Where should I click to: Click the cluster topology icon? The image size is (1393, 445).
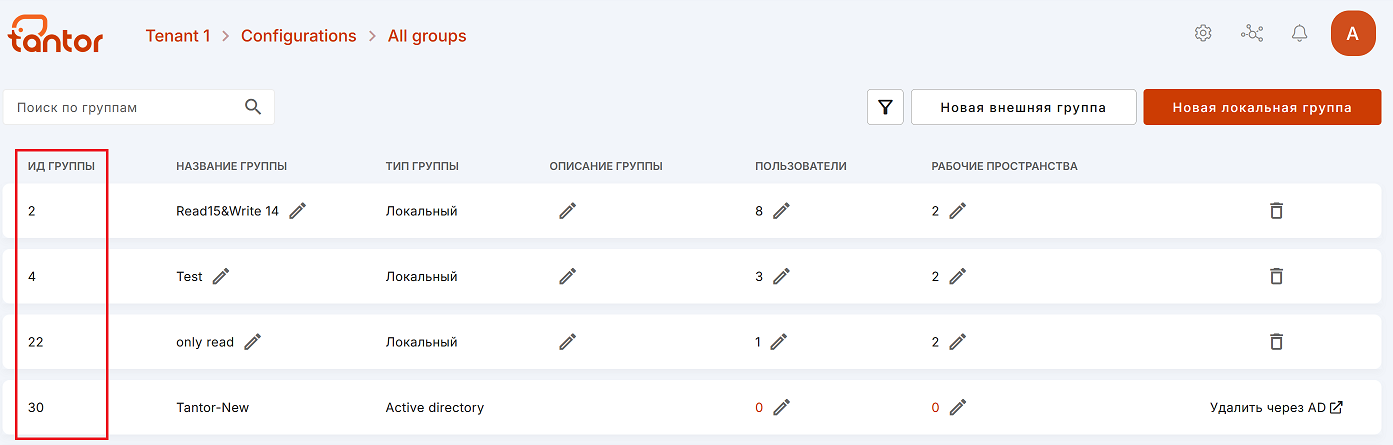(1251, 33)
